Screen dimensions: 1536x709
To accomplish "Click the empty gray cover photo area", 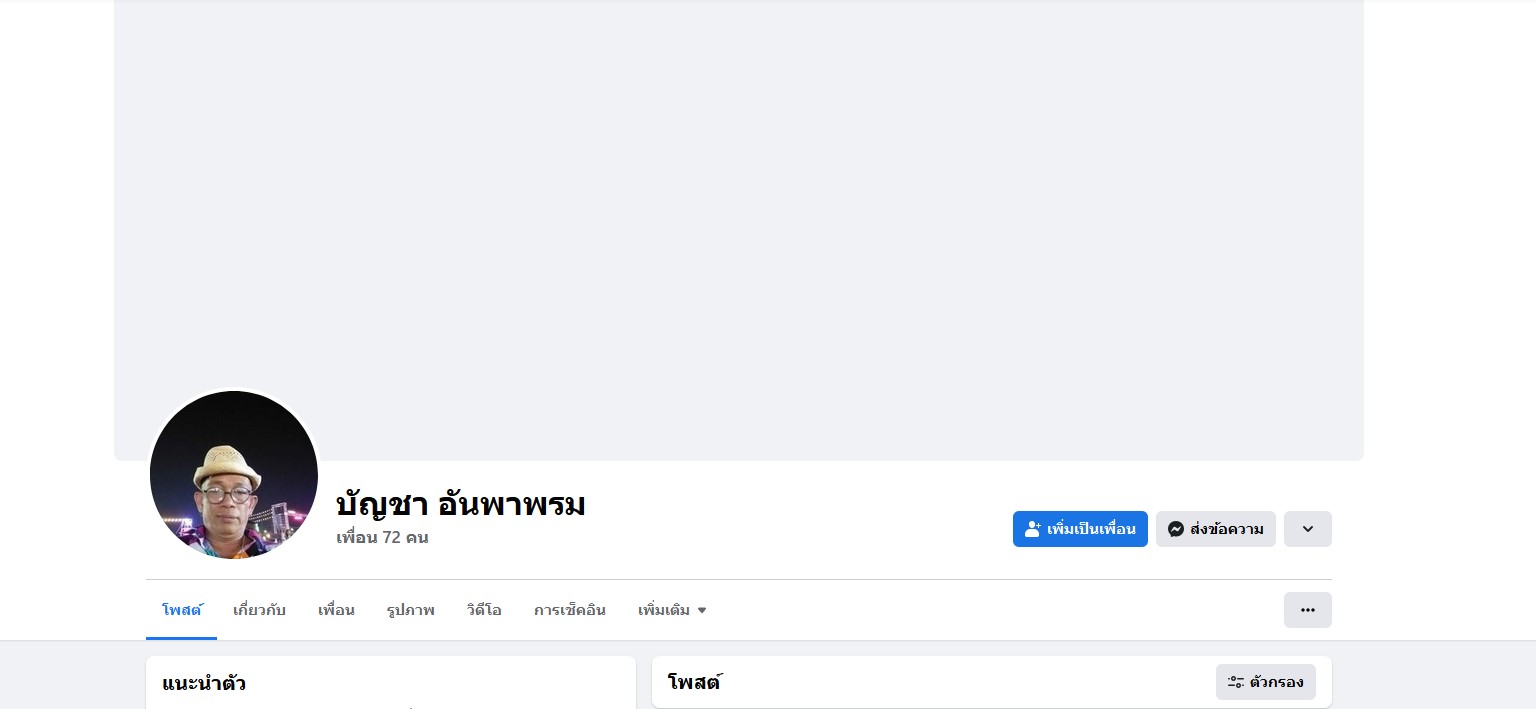I will 739,230.
